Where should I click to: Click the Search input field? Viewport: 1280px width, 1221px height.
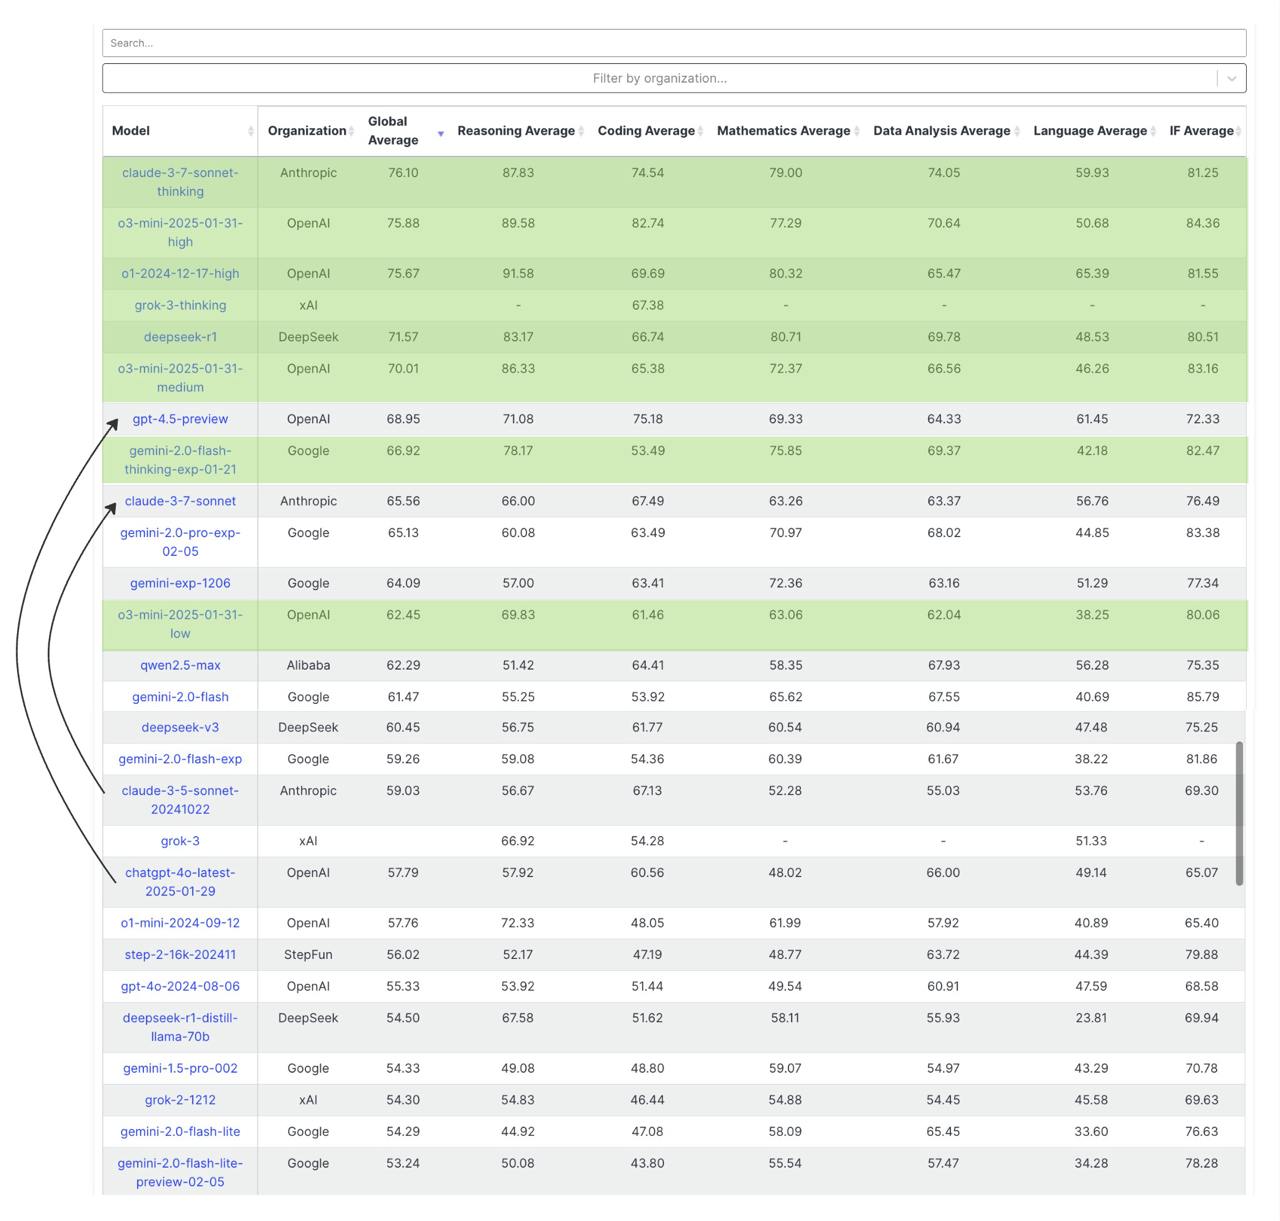pos(674,43)
